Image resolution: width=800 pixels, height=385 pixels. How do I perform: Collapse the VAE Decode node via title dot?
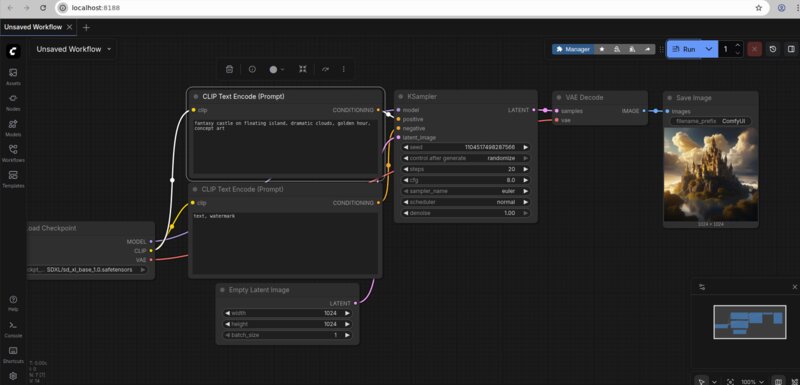tap(559, 97)
